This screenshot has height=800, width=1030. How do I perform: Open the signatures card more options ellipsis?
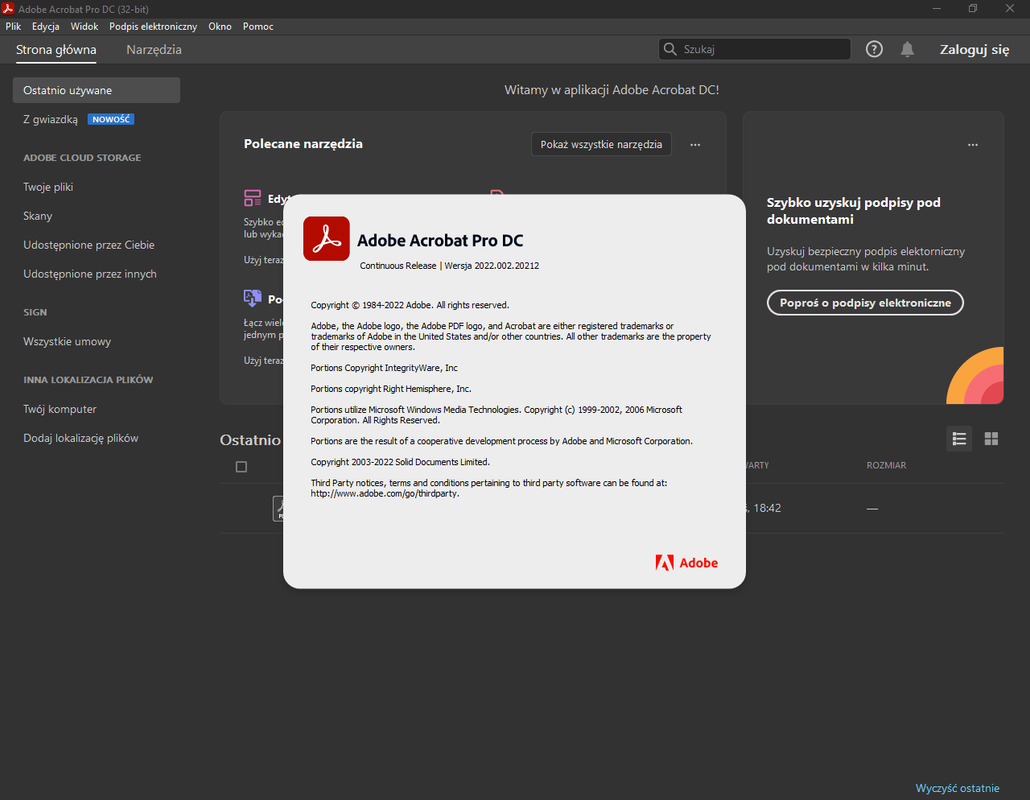point(973,144)
